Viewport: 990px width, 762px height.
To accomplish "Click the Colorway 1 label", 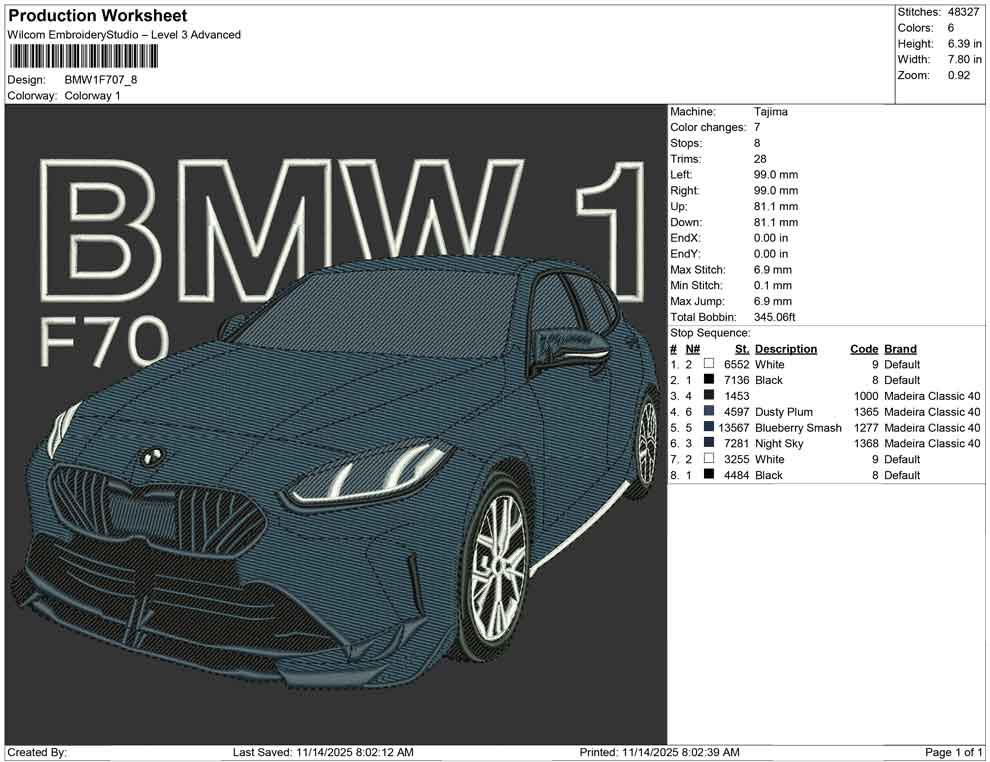I will tap(91, 95).
